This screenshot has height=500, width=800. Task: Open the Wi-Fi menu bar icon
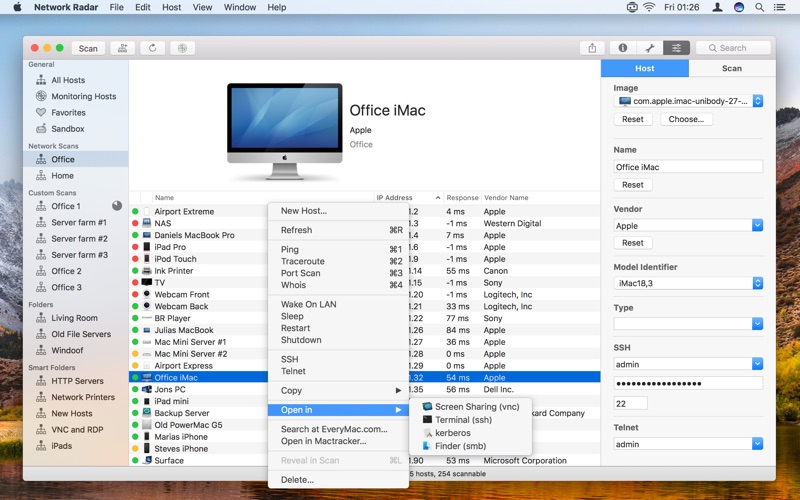coord(648,7)
